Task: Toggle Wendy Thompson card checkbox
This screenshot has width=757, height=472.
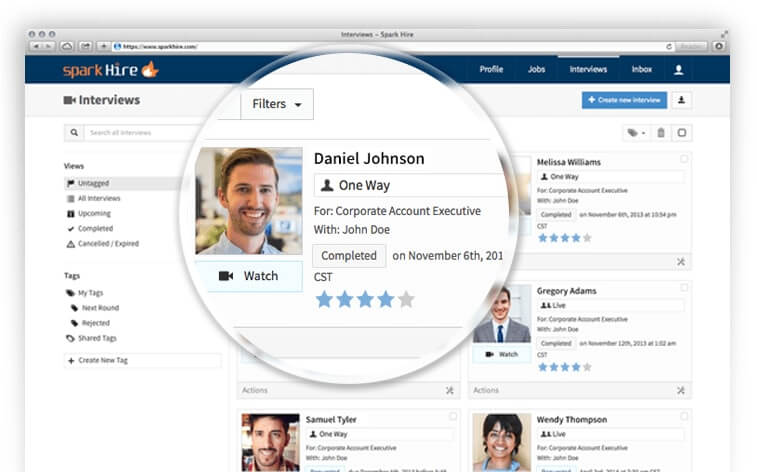Action: 684,416
